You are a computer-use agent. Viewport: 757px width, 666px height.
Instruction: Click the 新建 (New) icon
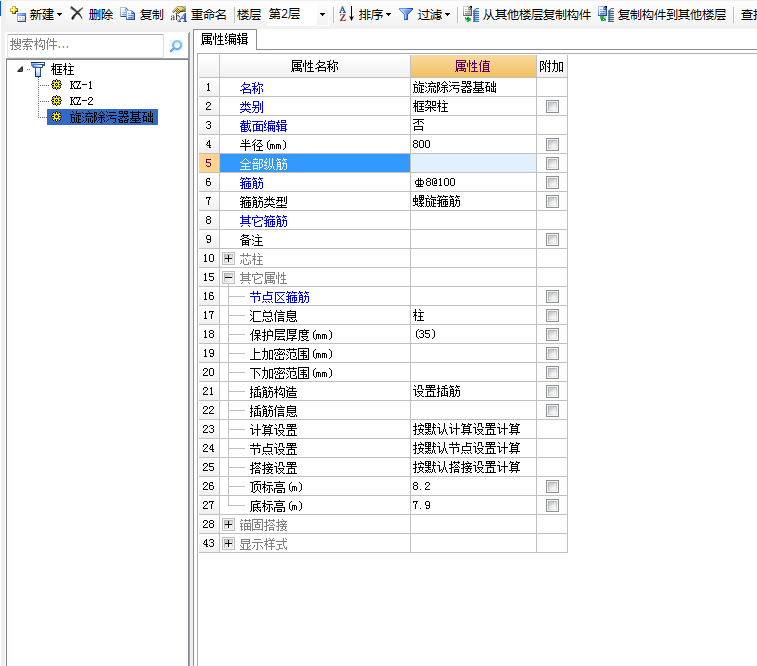pyautogui.click(x=18, y=14)
